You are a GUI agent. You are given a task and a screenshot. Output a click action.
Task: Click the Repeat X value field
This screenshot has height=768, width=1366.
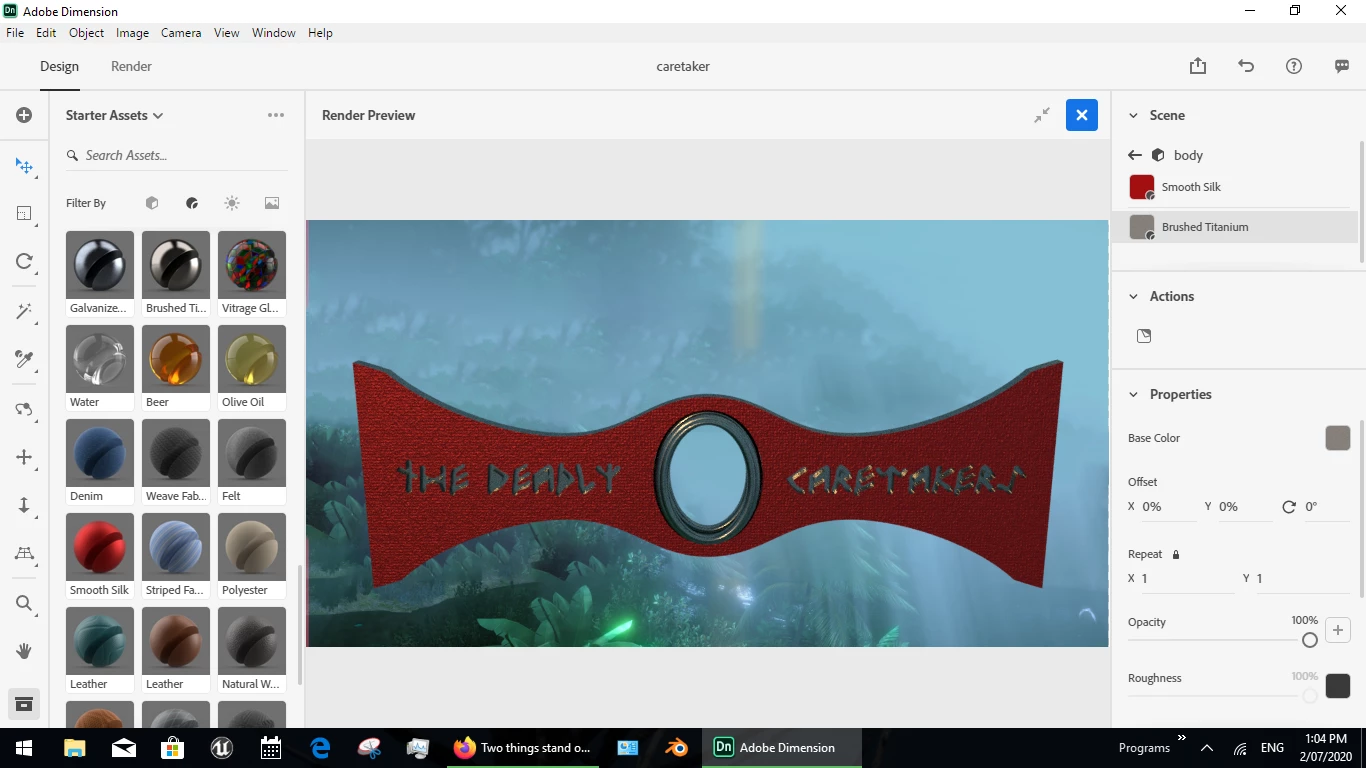(x=1187, y=579)
